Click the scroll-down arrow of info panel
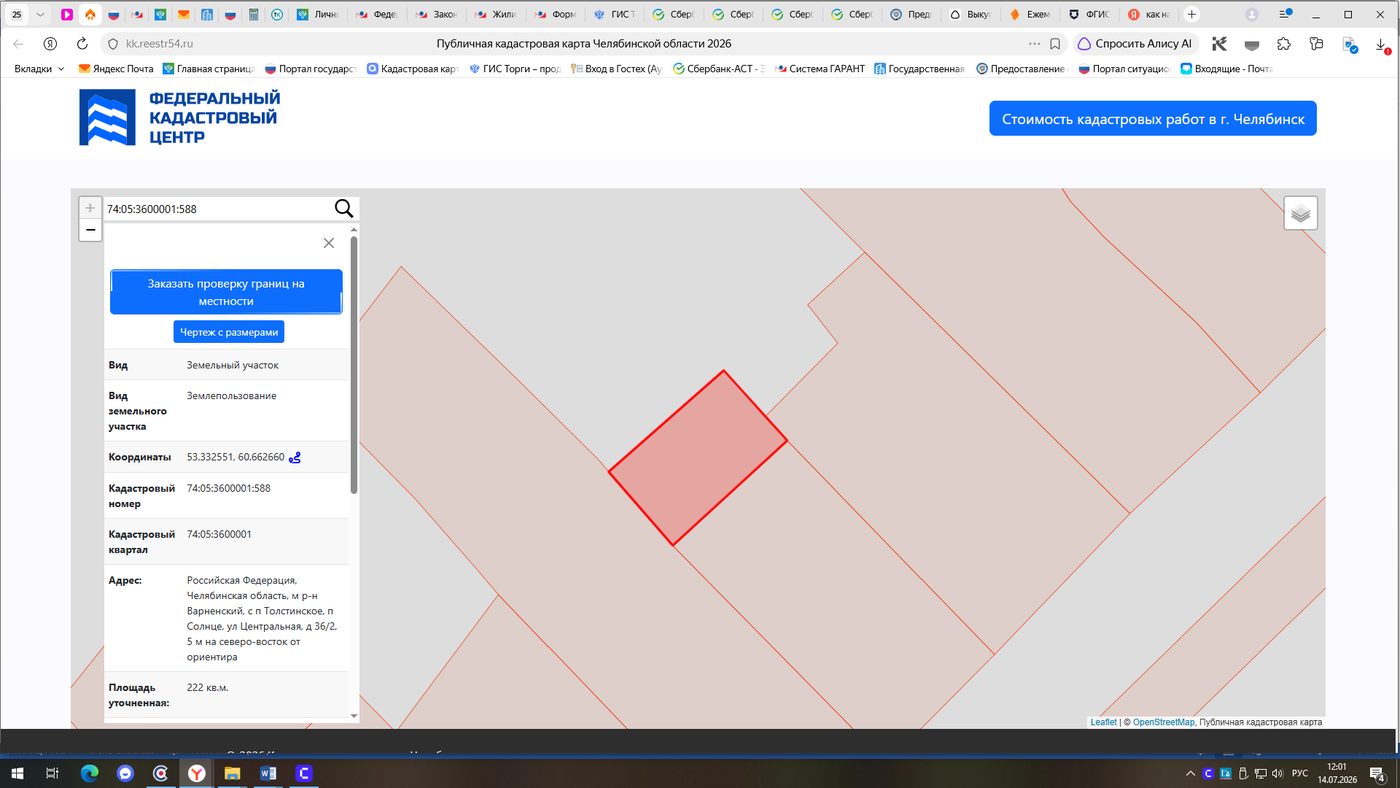The height and width of the screenshot is (788, 1400). (354, 716)
